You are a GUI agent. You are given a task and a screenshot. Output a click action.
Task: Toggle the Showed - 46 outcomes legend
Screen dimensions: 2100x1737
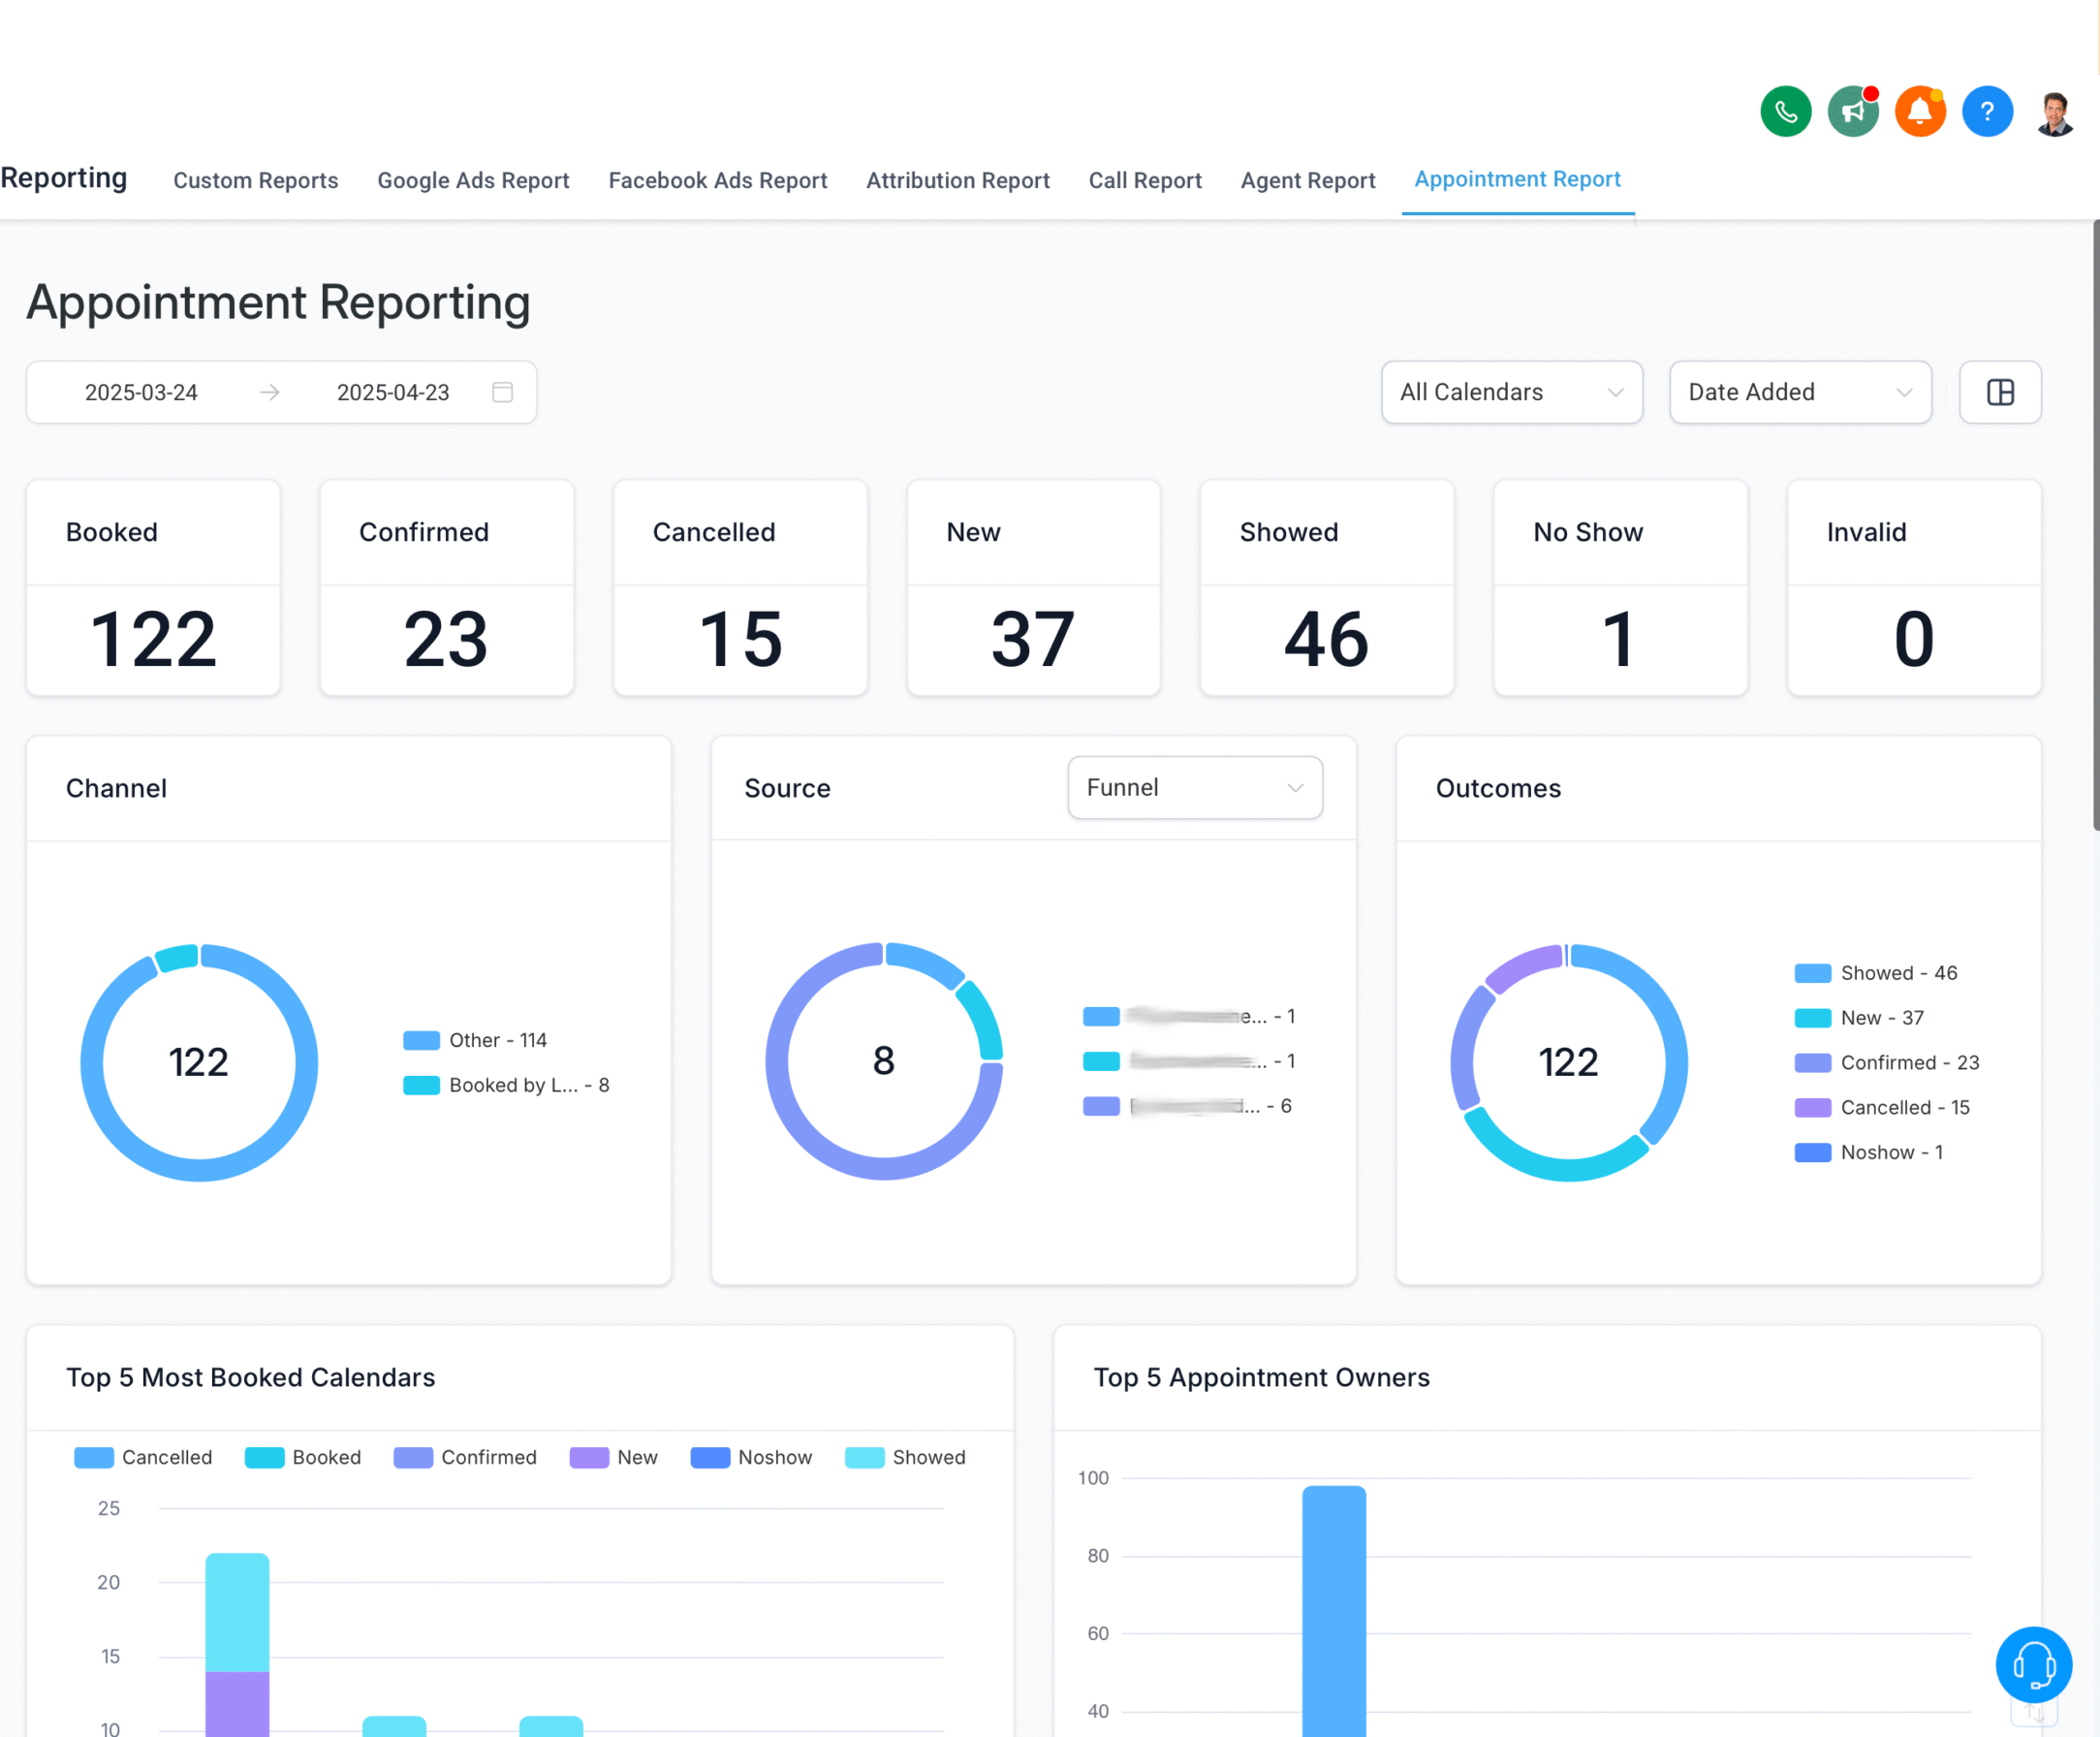point(1875,973)
